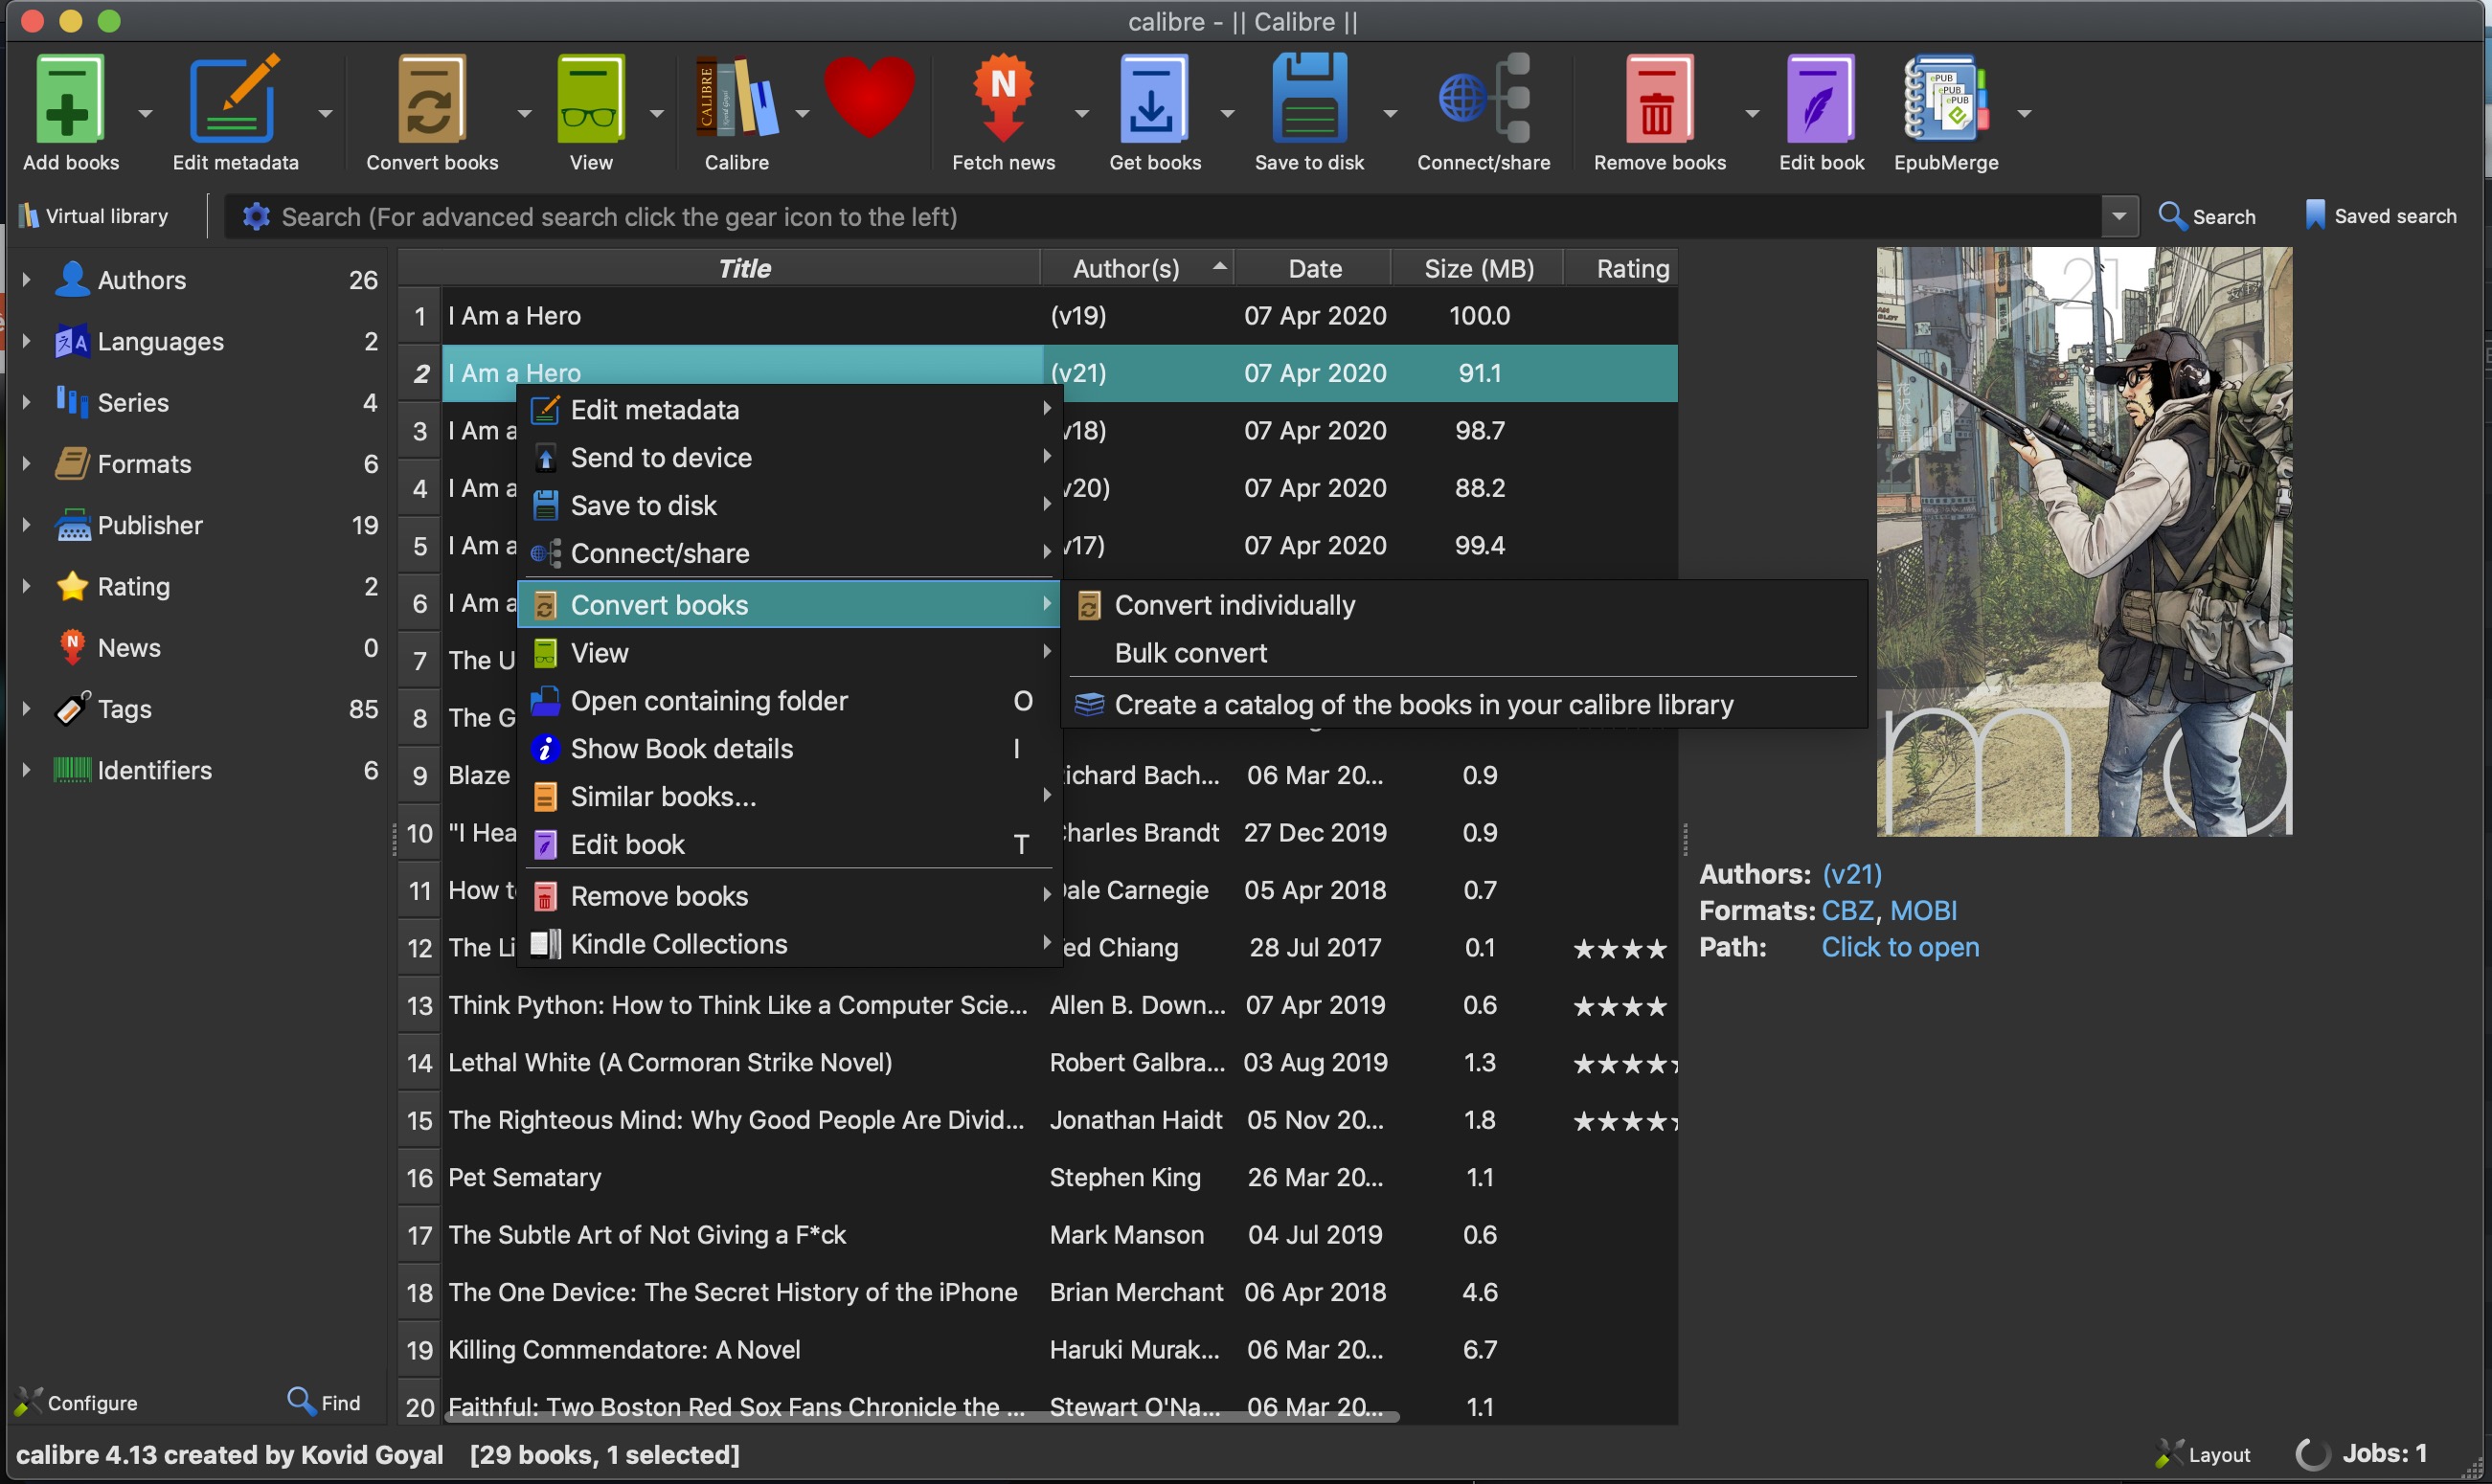Click the 'Click to open' path link
Screen dimensions: 2492x1484
pyautogui.click(x=1900, y=947)
